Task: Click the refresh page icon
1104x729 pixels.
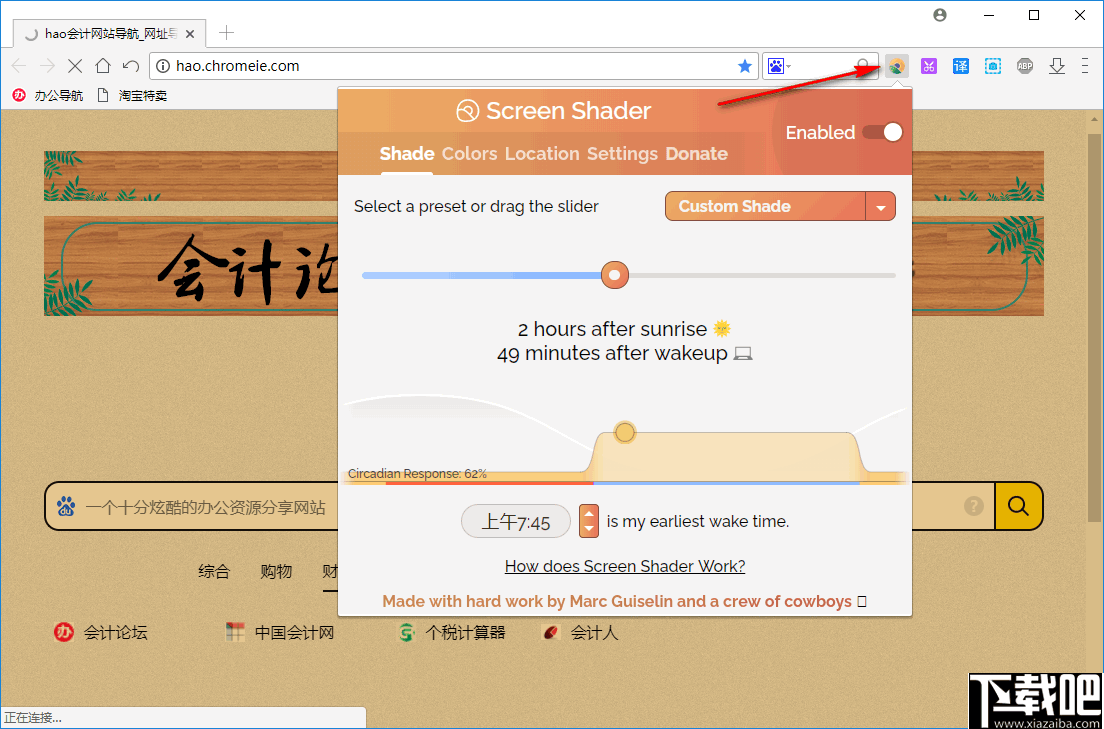Action: pyautogui.click(x=130, y=65)
